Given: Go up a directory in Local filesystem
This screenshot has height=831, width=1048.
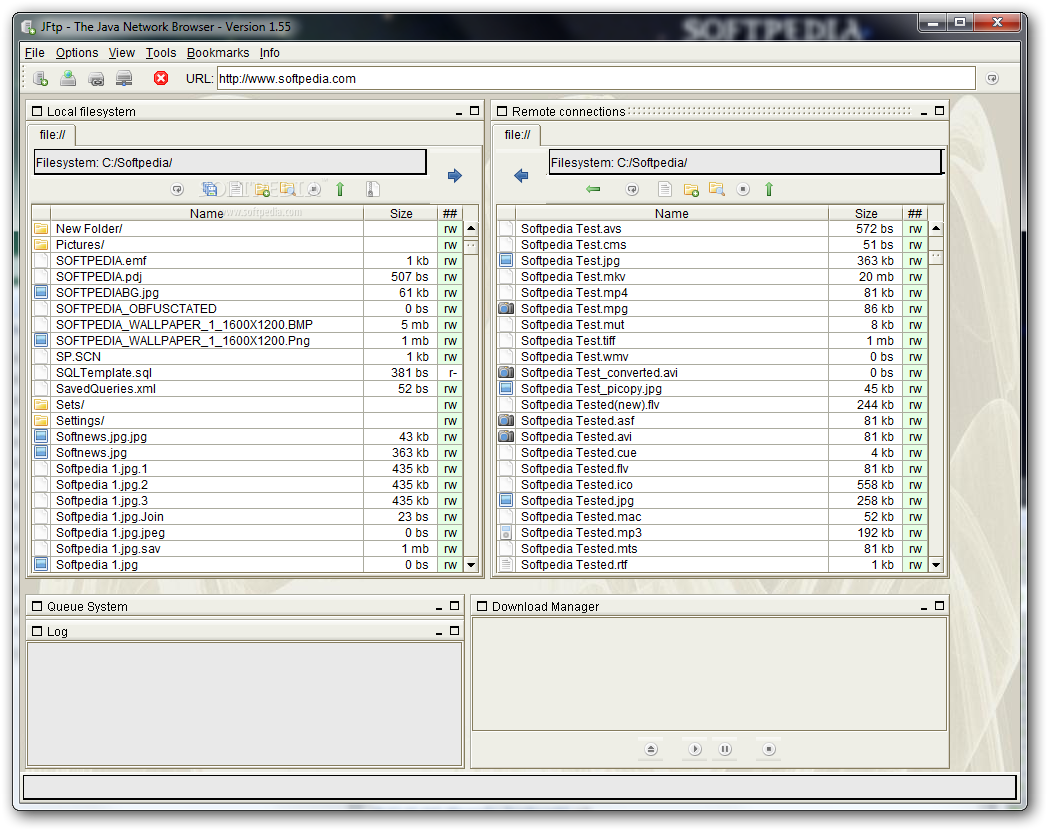Looking at the screenshot, I should click(x=340, y=189).
